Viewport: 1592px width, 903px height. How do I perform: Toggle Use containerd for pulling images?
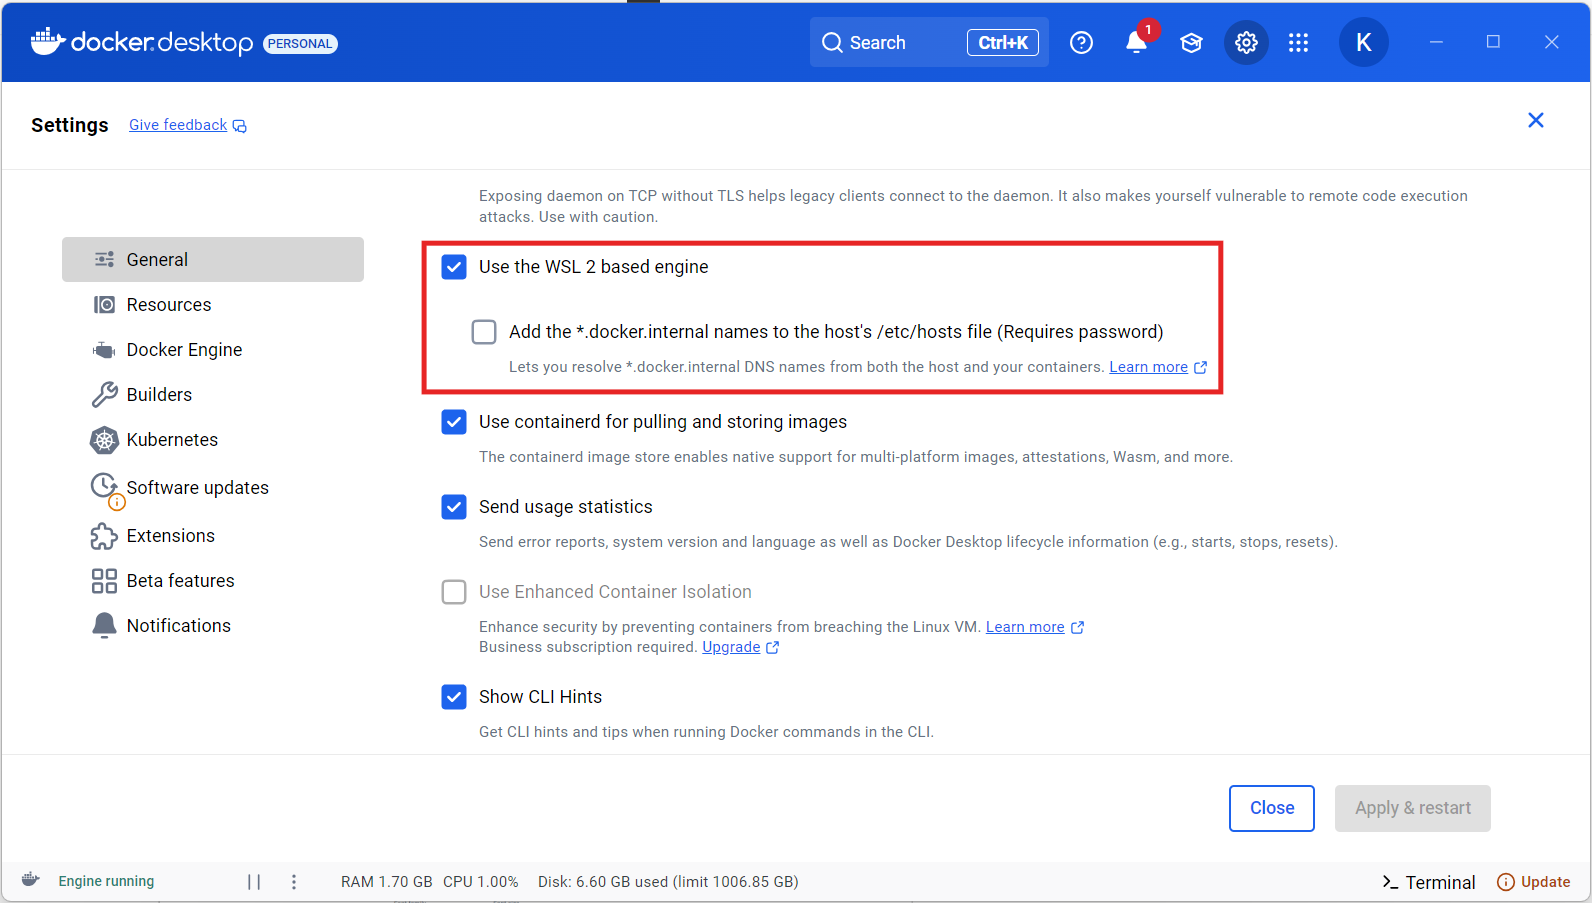454,422
